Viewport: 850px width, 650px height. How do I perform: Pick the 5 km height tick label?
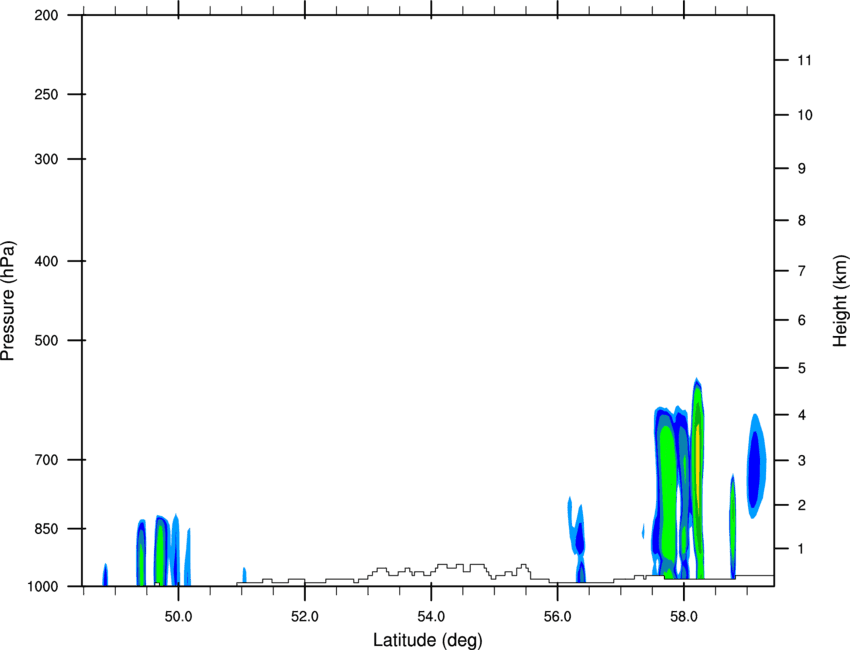[x=801, y=368]
